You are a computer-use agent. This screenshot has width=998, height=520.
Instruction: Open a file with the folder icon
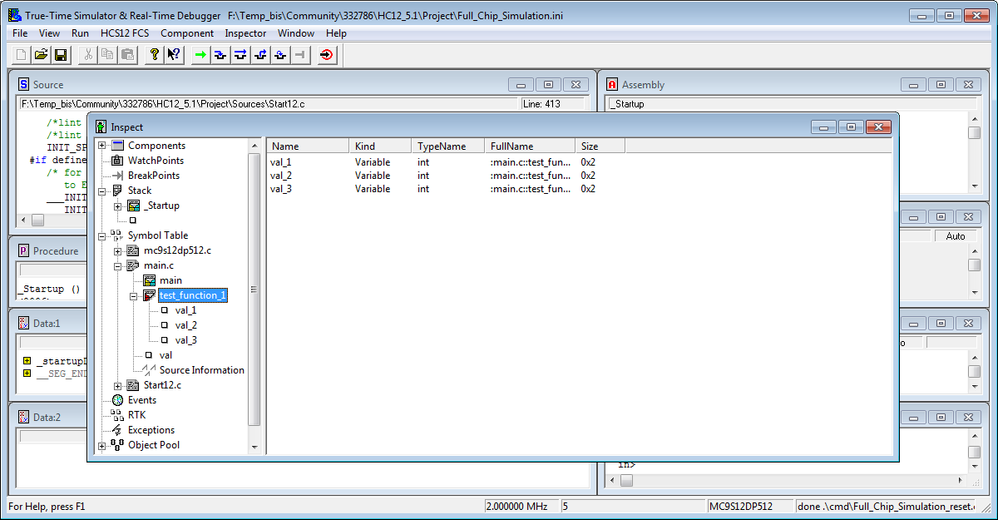click(41, 55)
